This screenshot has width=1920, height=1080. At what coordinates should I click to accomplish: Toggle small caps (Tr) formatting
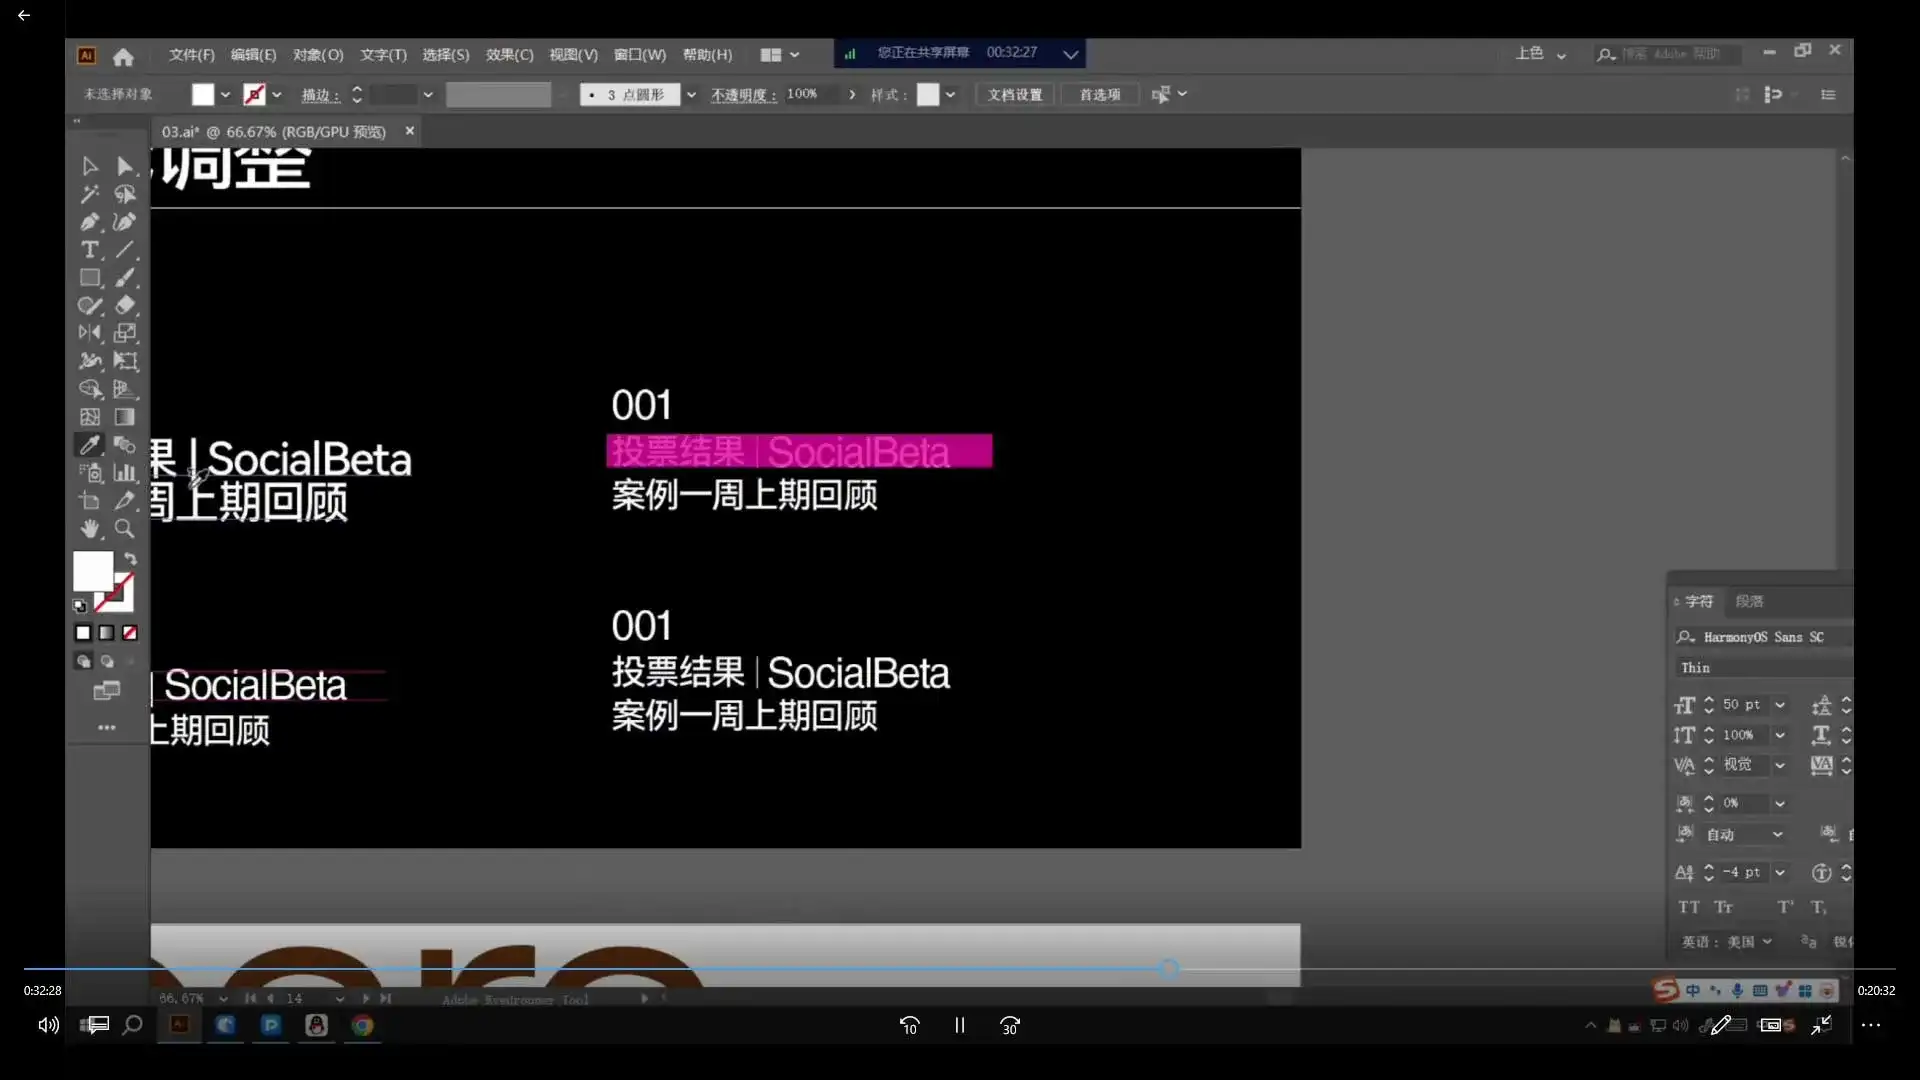[1725, 907]
